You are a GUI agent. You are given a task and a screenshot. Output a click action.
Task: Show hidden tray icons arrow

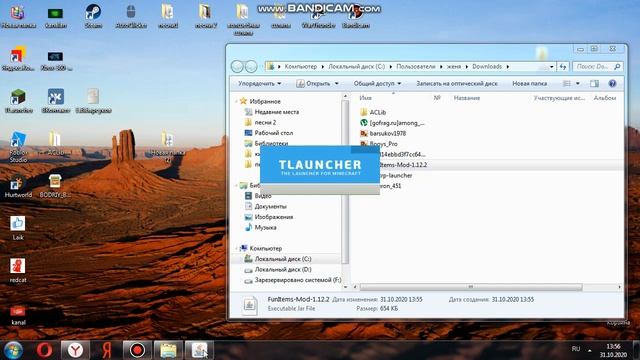coord(589,350)
